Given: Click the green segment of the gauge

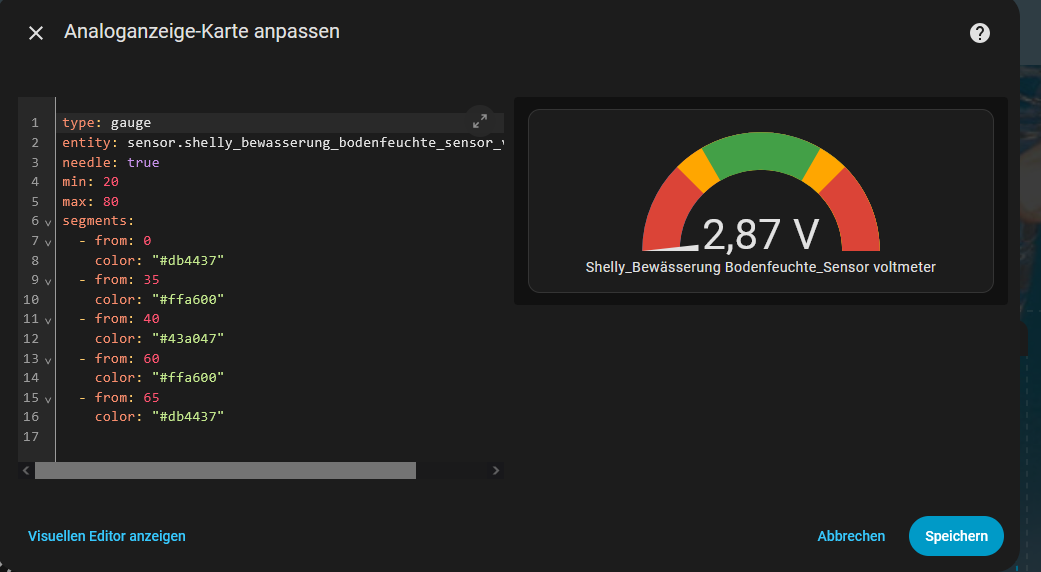Looking at the screenshot, I should click(760, 152).
